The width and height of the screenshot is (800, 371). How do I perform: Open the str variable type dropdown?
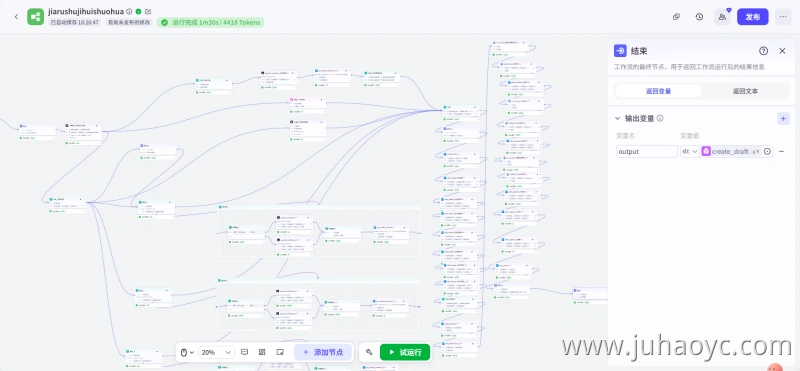coord(690,152)
